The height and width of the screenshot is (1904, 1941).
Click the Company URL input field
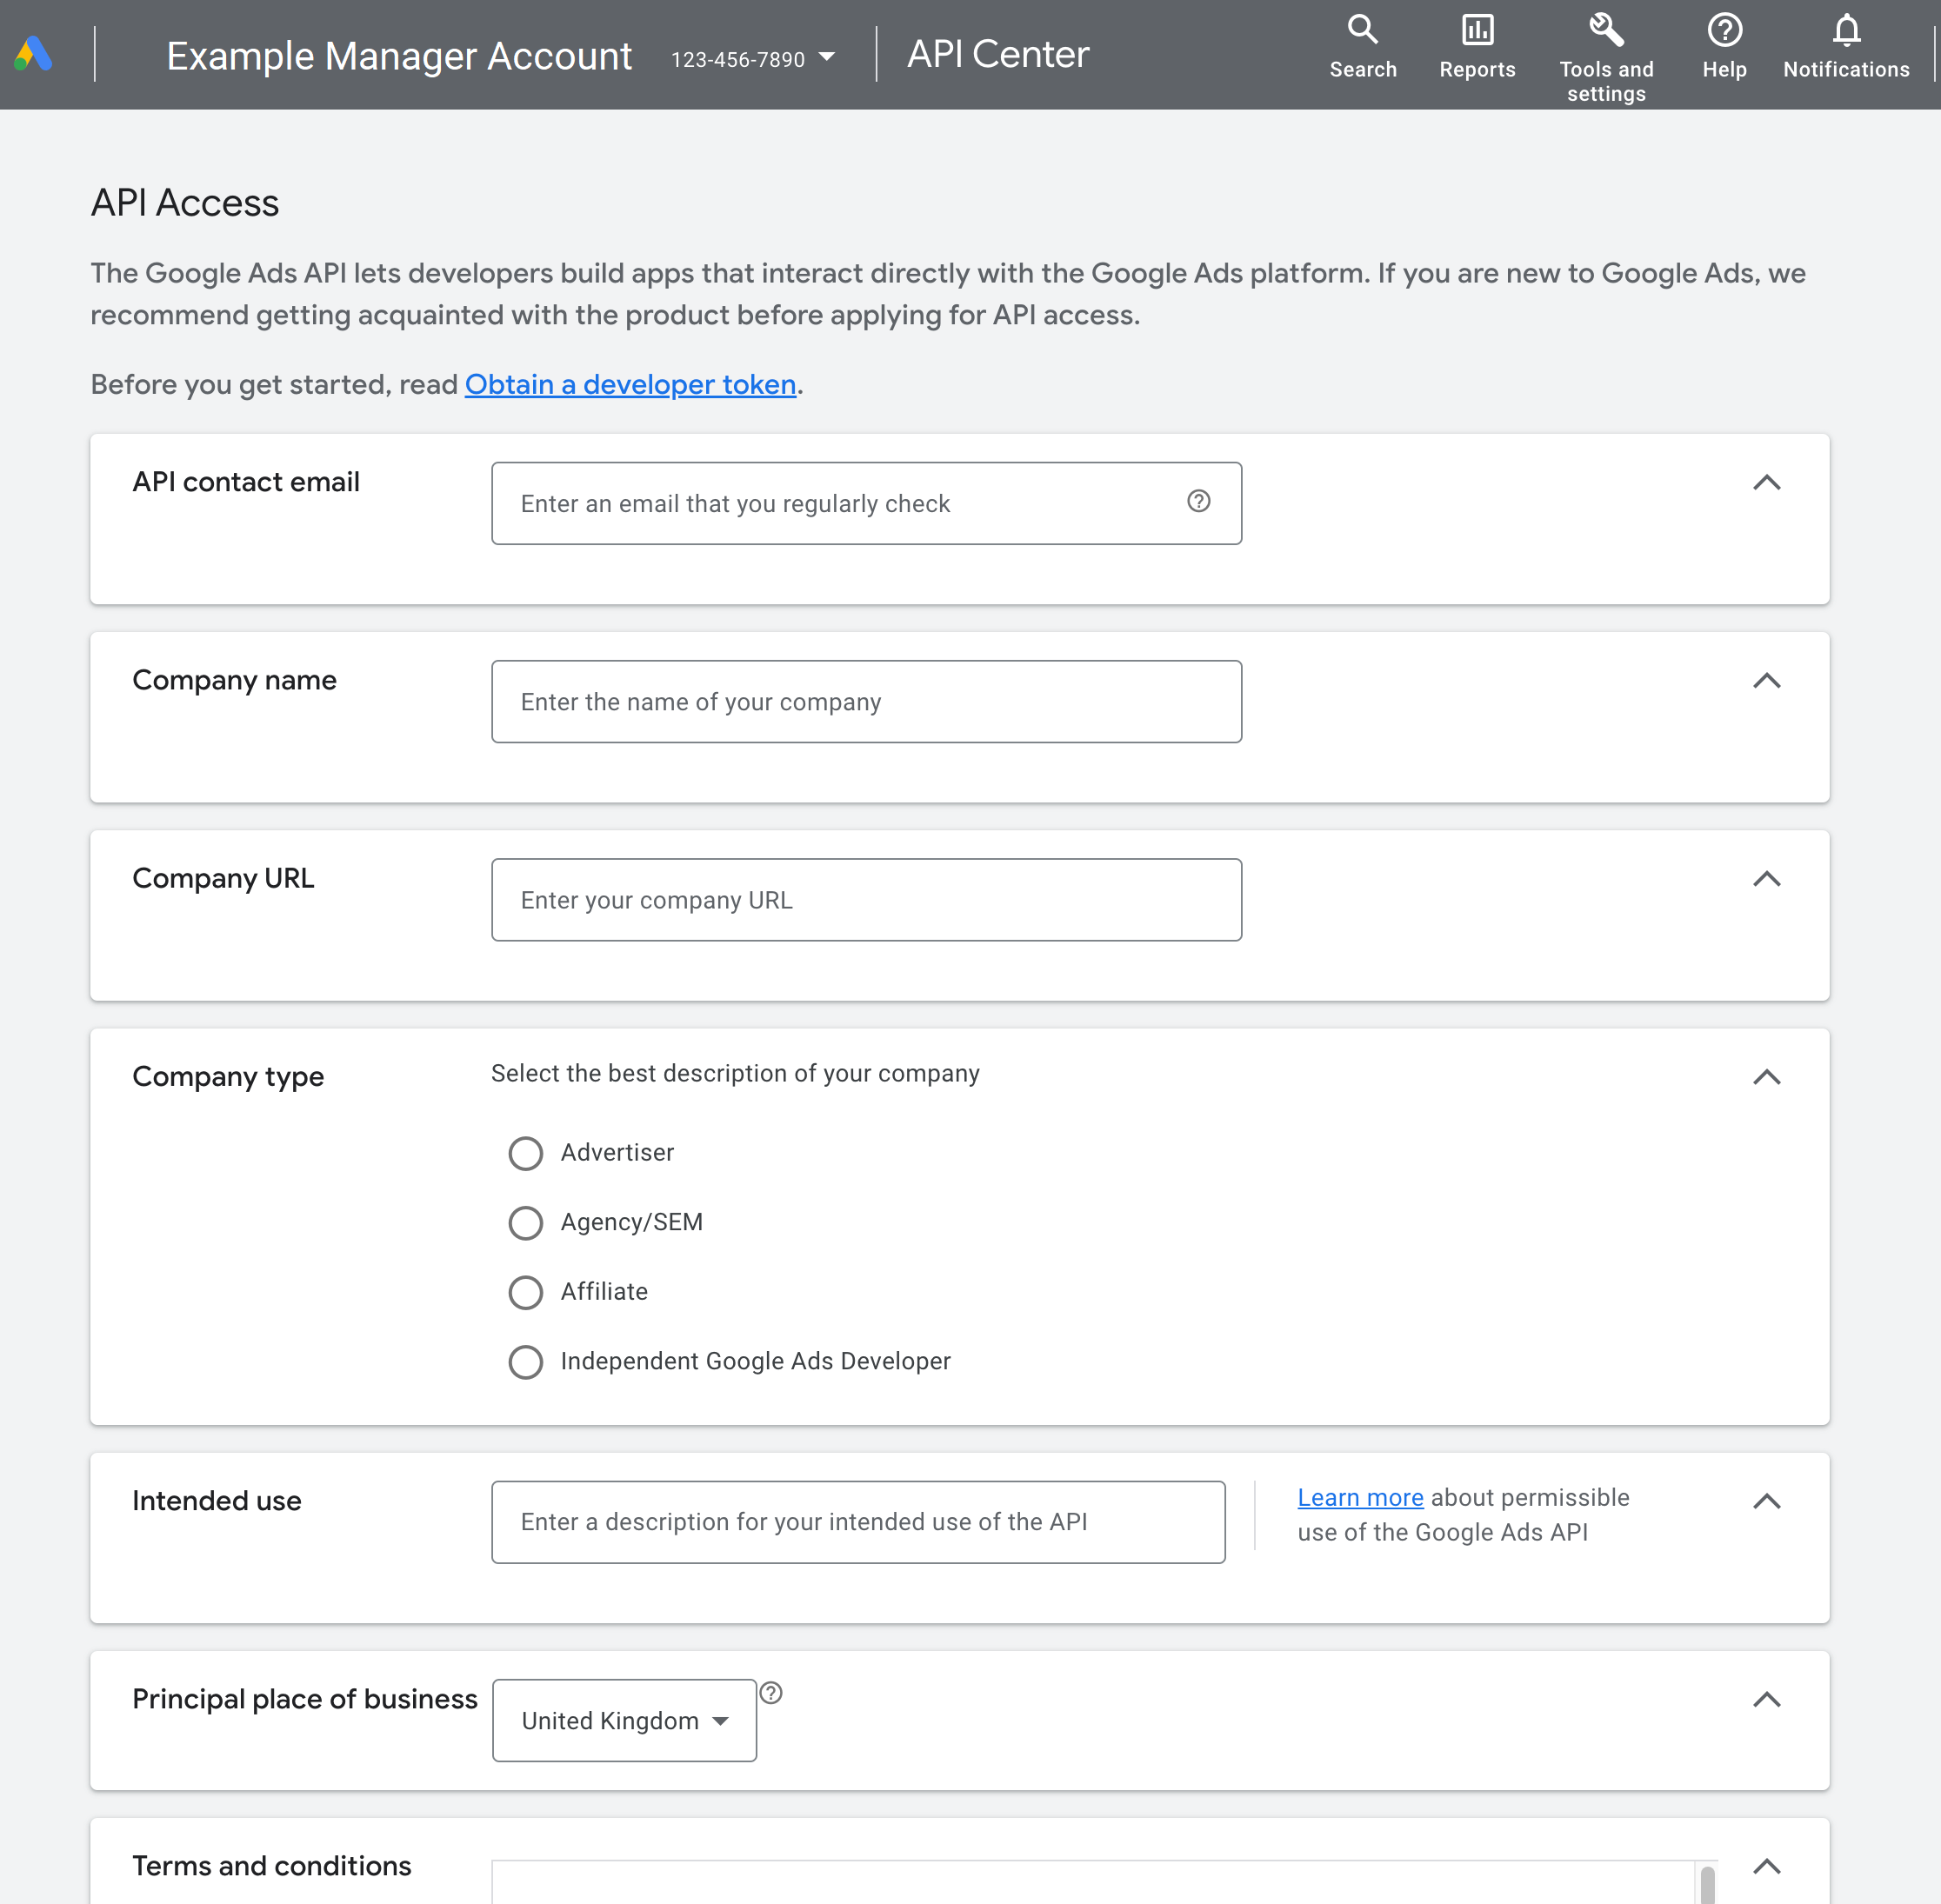[865, 899]
